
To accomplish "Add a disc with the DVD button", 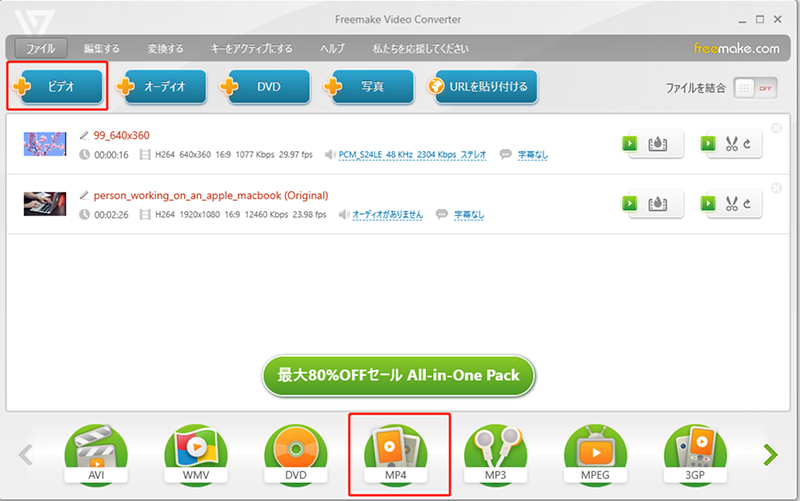I will pyautogui.click(x=265, y=86).
